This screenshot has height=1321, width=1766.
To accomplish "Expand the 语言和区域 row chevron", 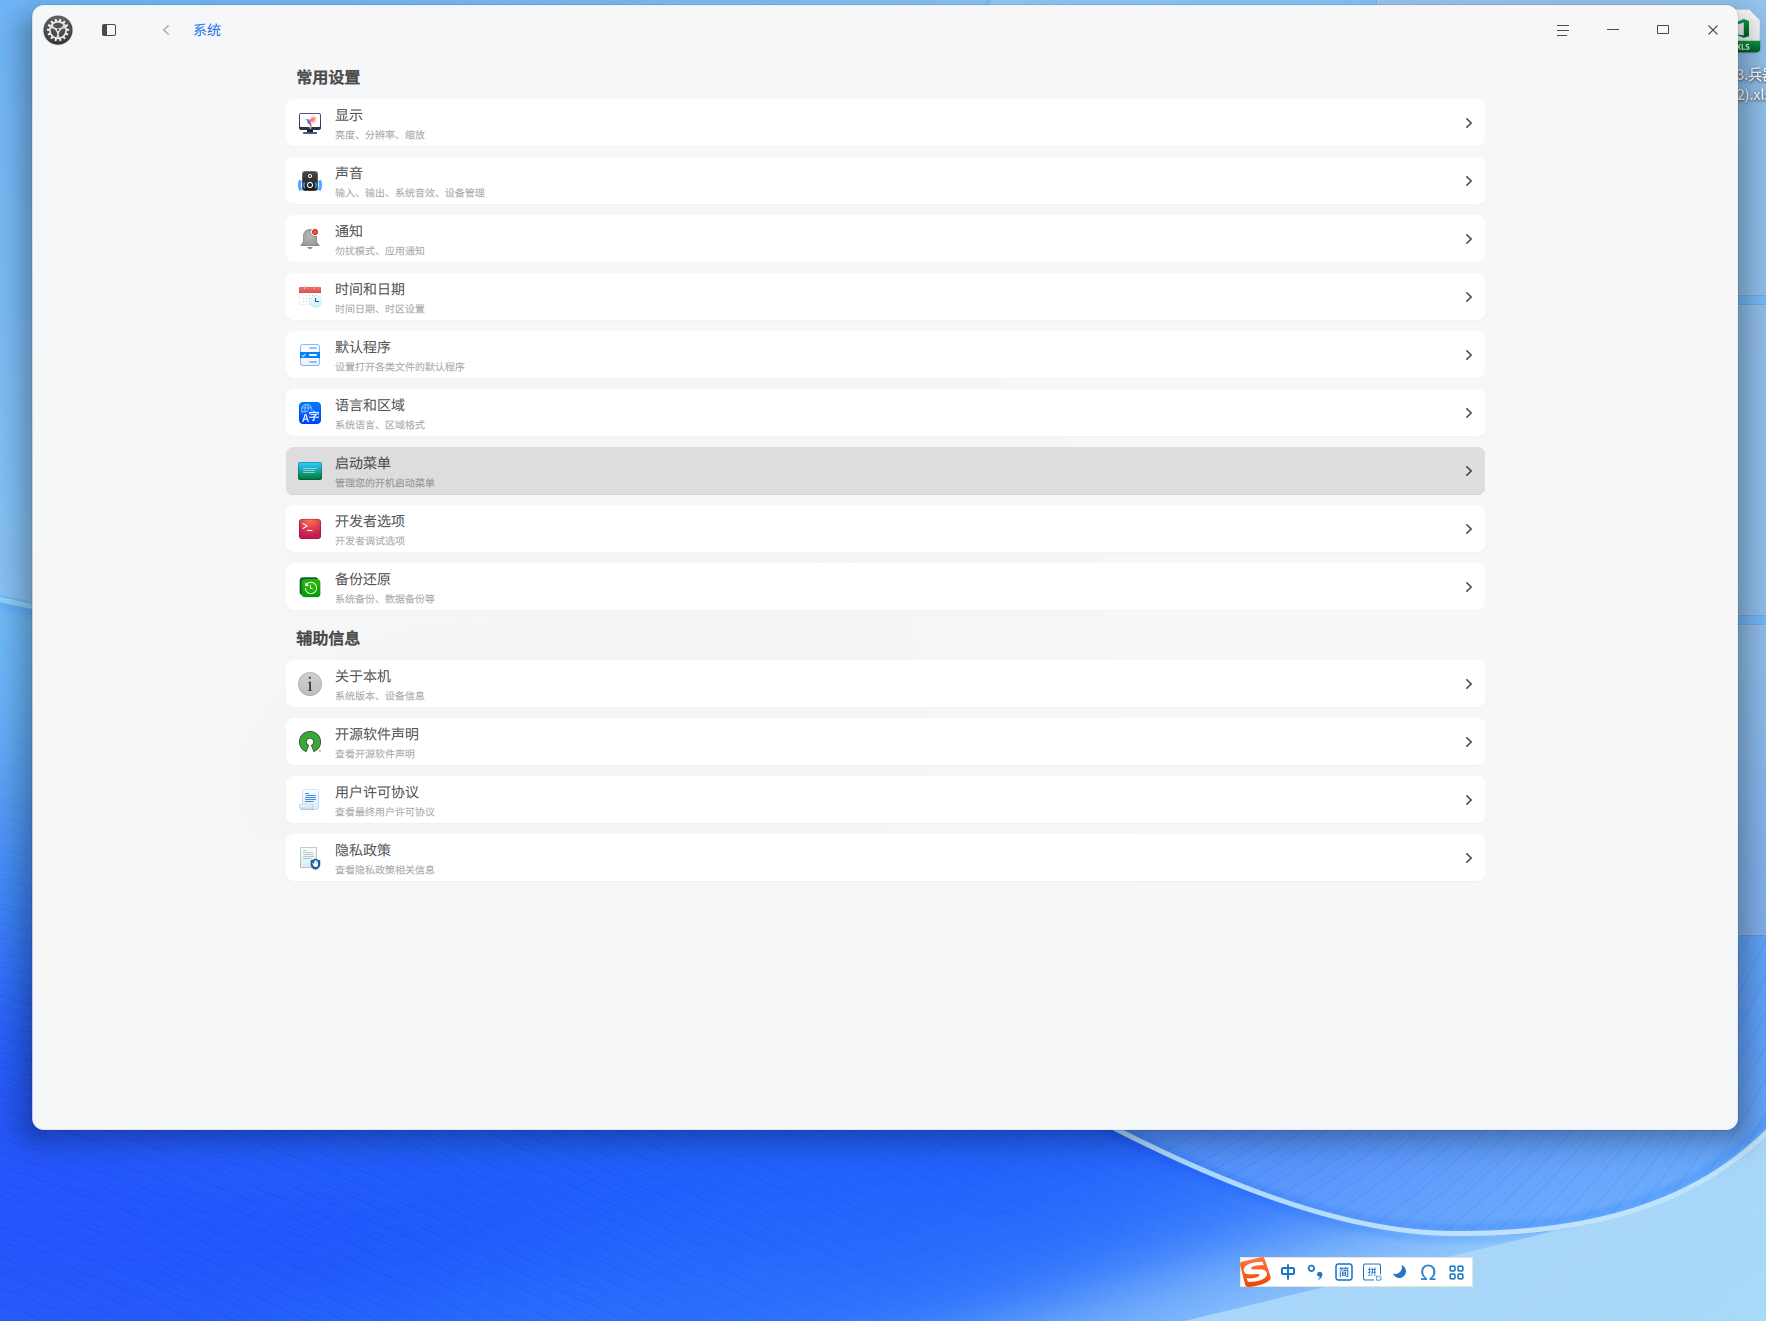I will click(1468, 413).
